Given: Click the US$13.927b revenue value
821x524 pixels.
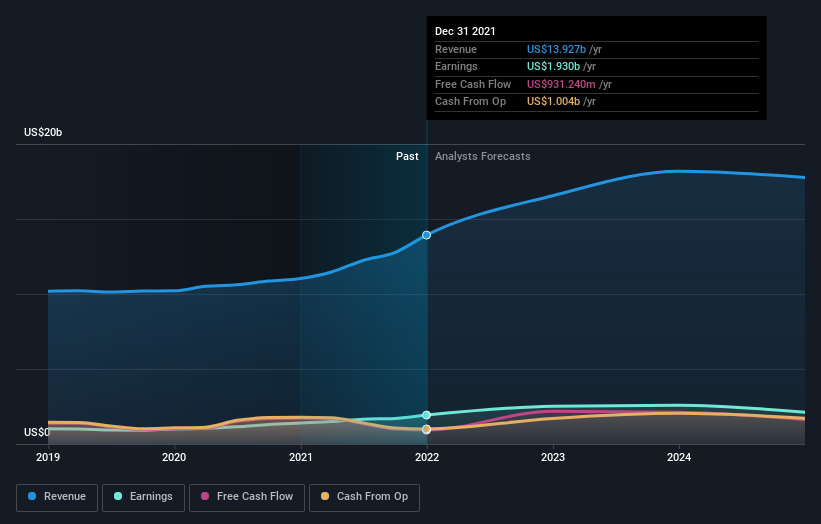Looking at the screenshot, I should point(556,49).
